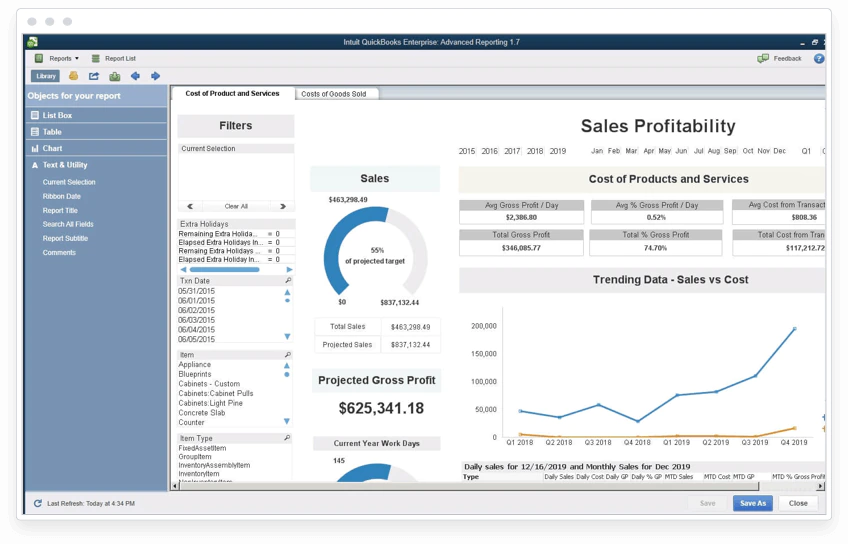The width and height of the screenshot is (848, 544).
Task: Select year 2018 in the filter
Action: [x=535, y=151]
